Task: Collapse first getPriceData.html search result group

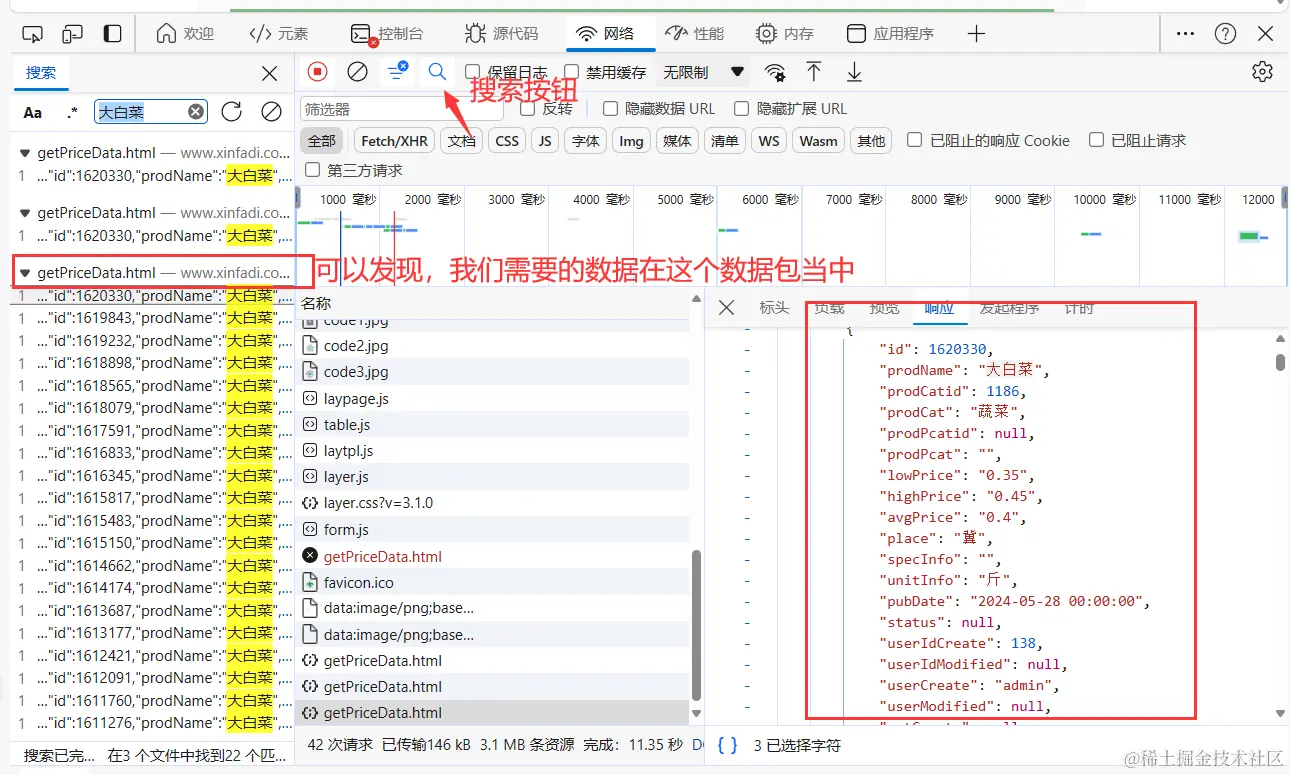Action: tap(25, 154)
